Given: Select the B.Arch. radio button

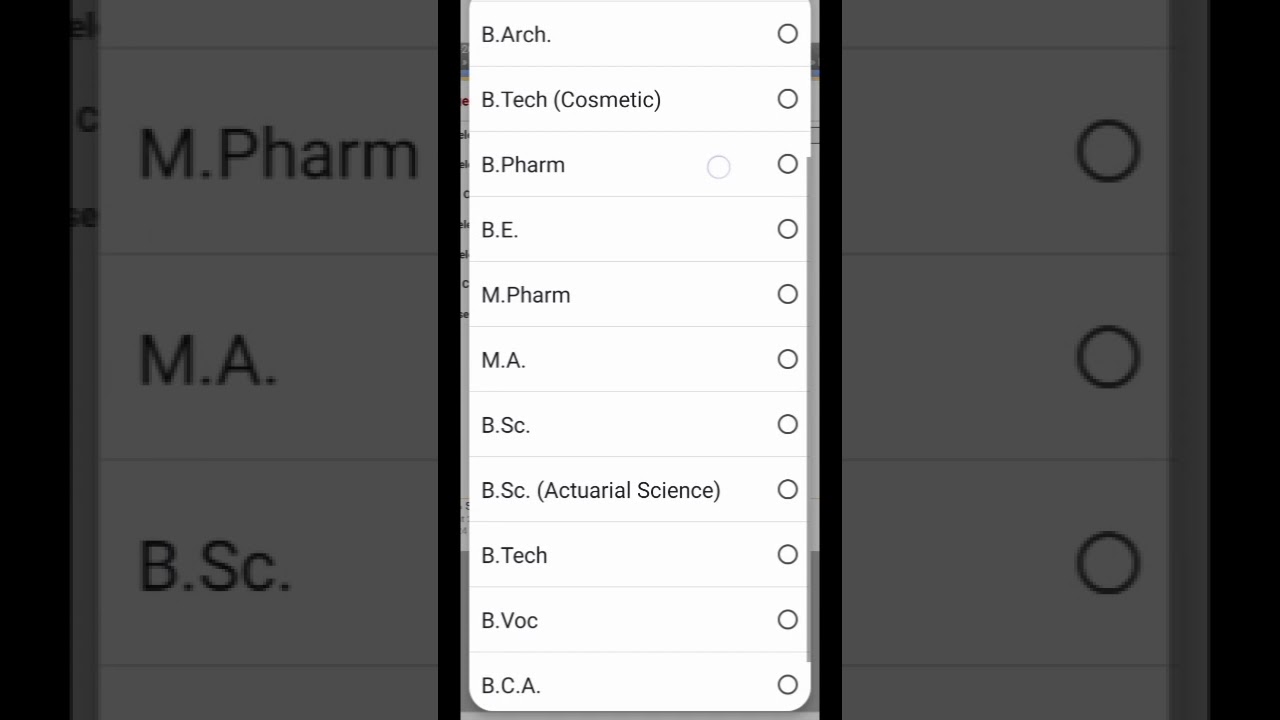Looking at the screenshot, I should coord(788,34).
